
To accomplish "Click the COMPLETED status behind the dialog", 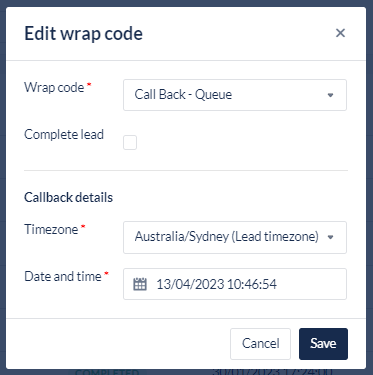I will click(107, 372).
